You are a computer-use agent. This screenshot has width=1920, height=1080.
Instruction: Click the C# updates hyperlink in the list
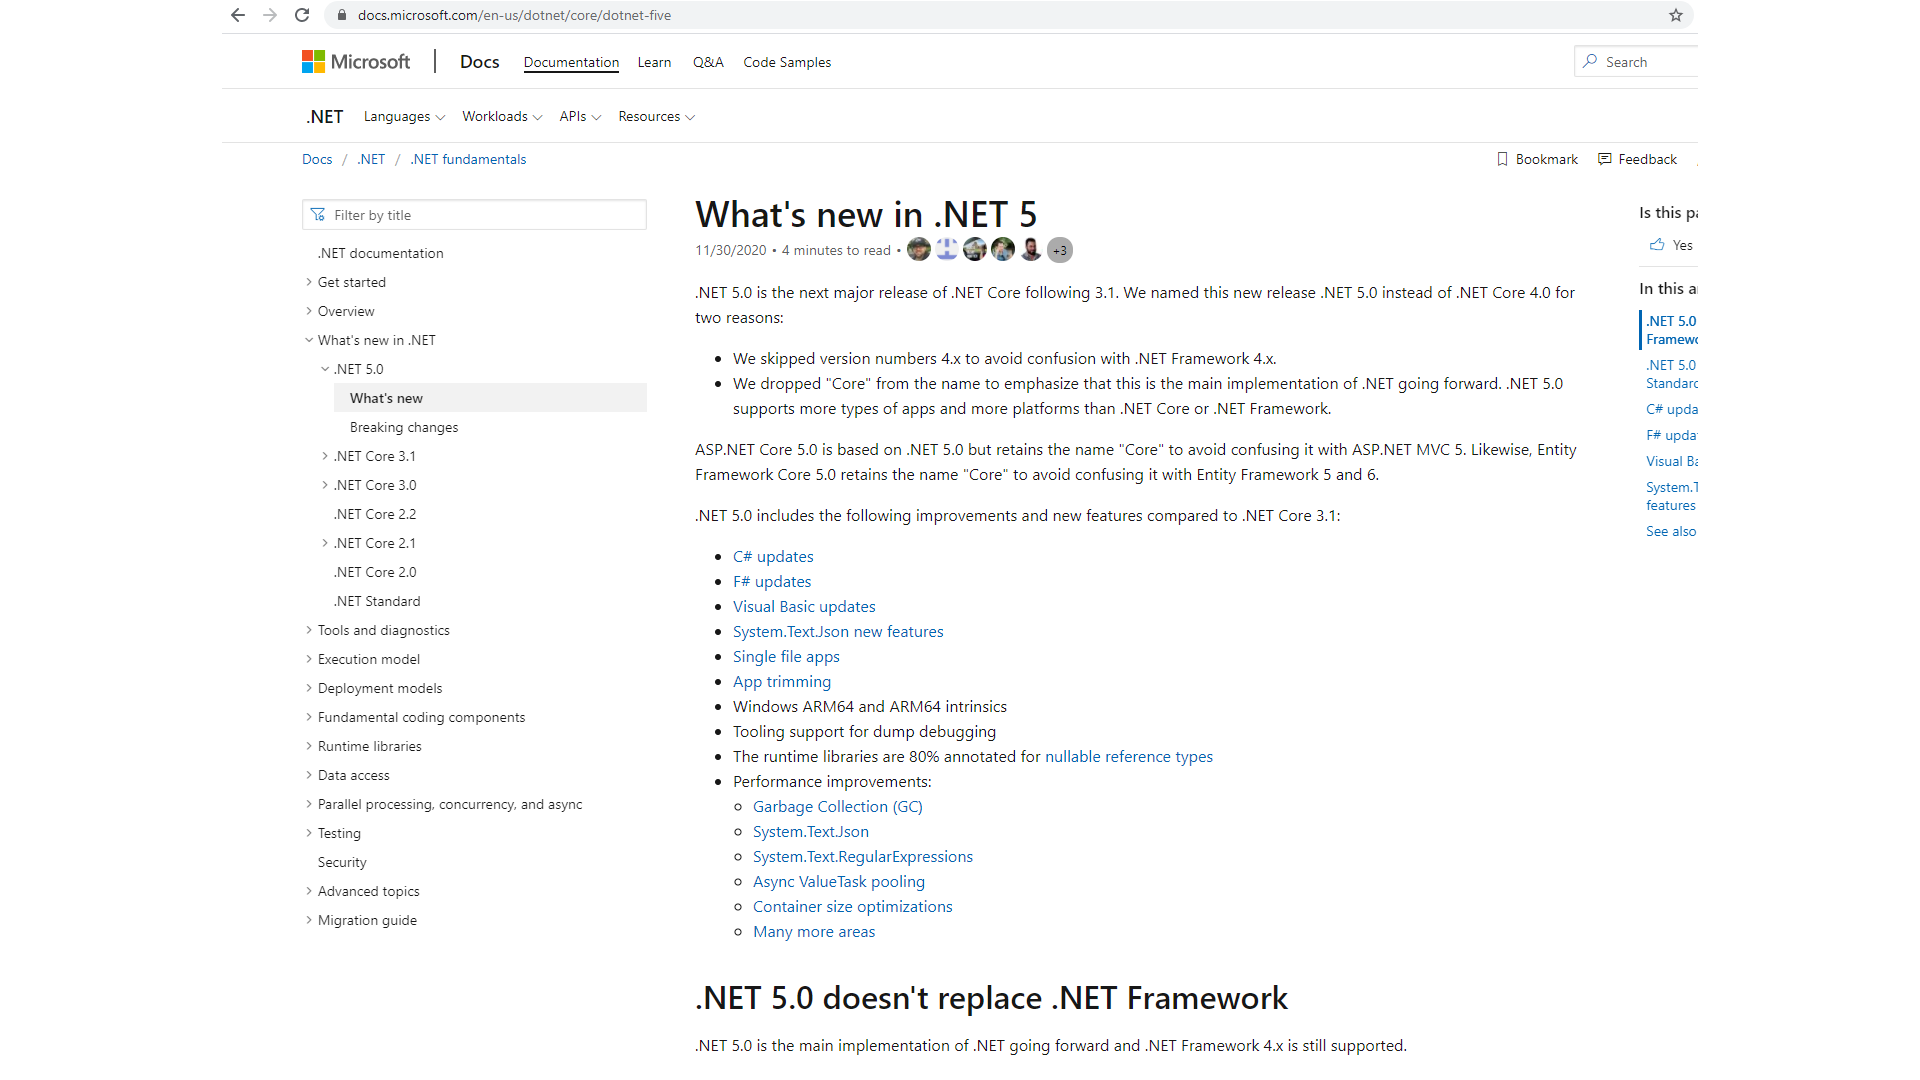click(773, 555)
